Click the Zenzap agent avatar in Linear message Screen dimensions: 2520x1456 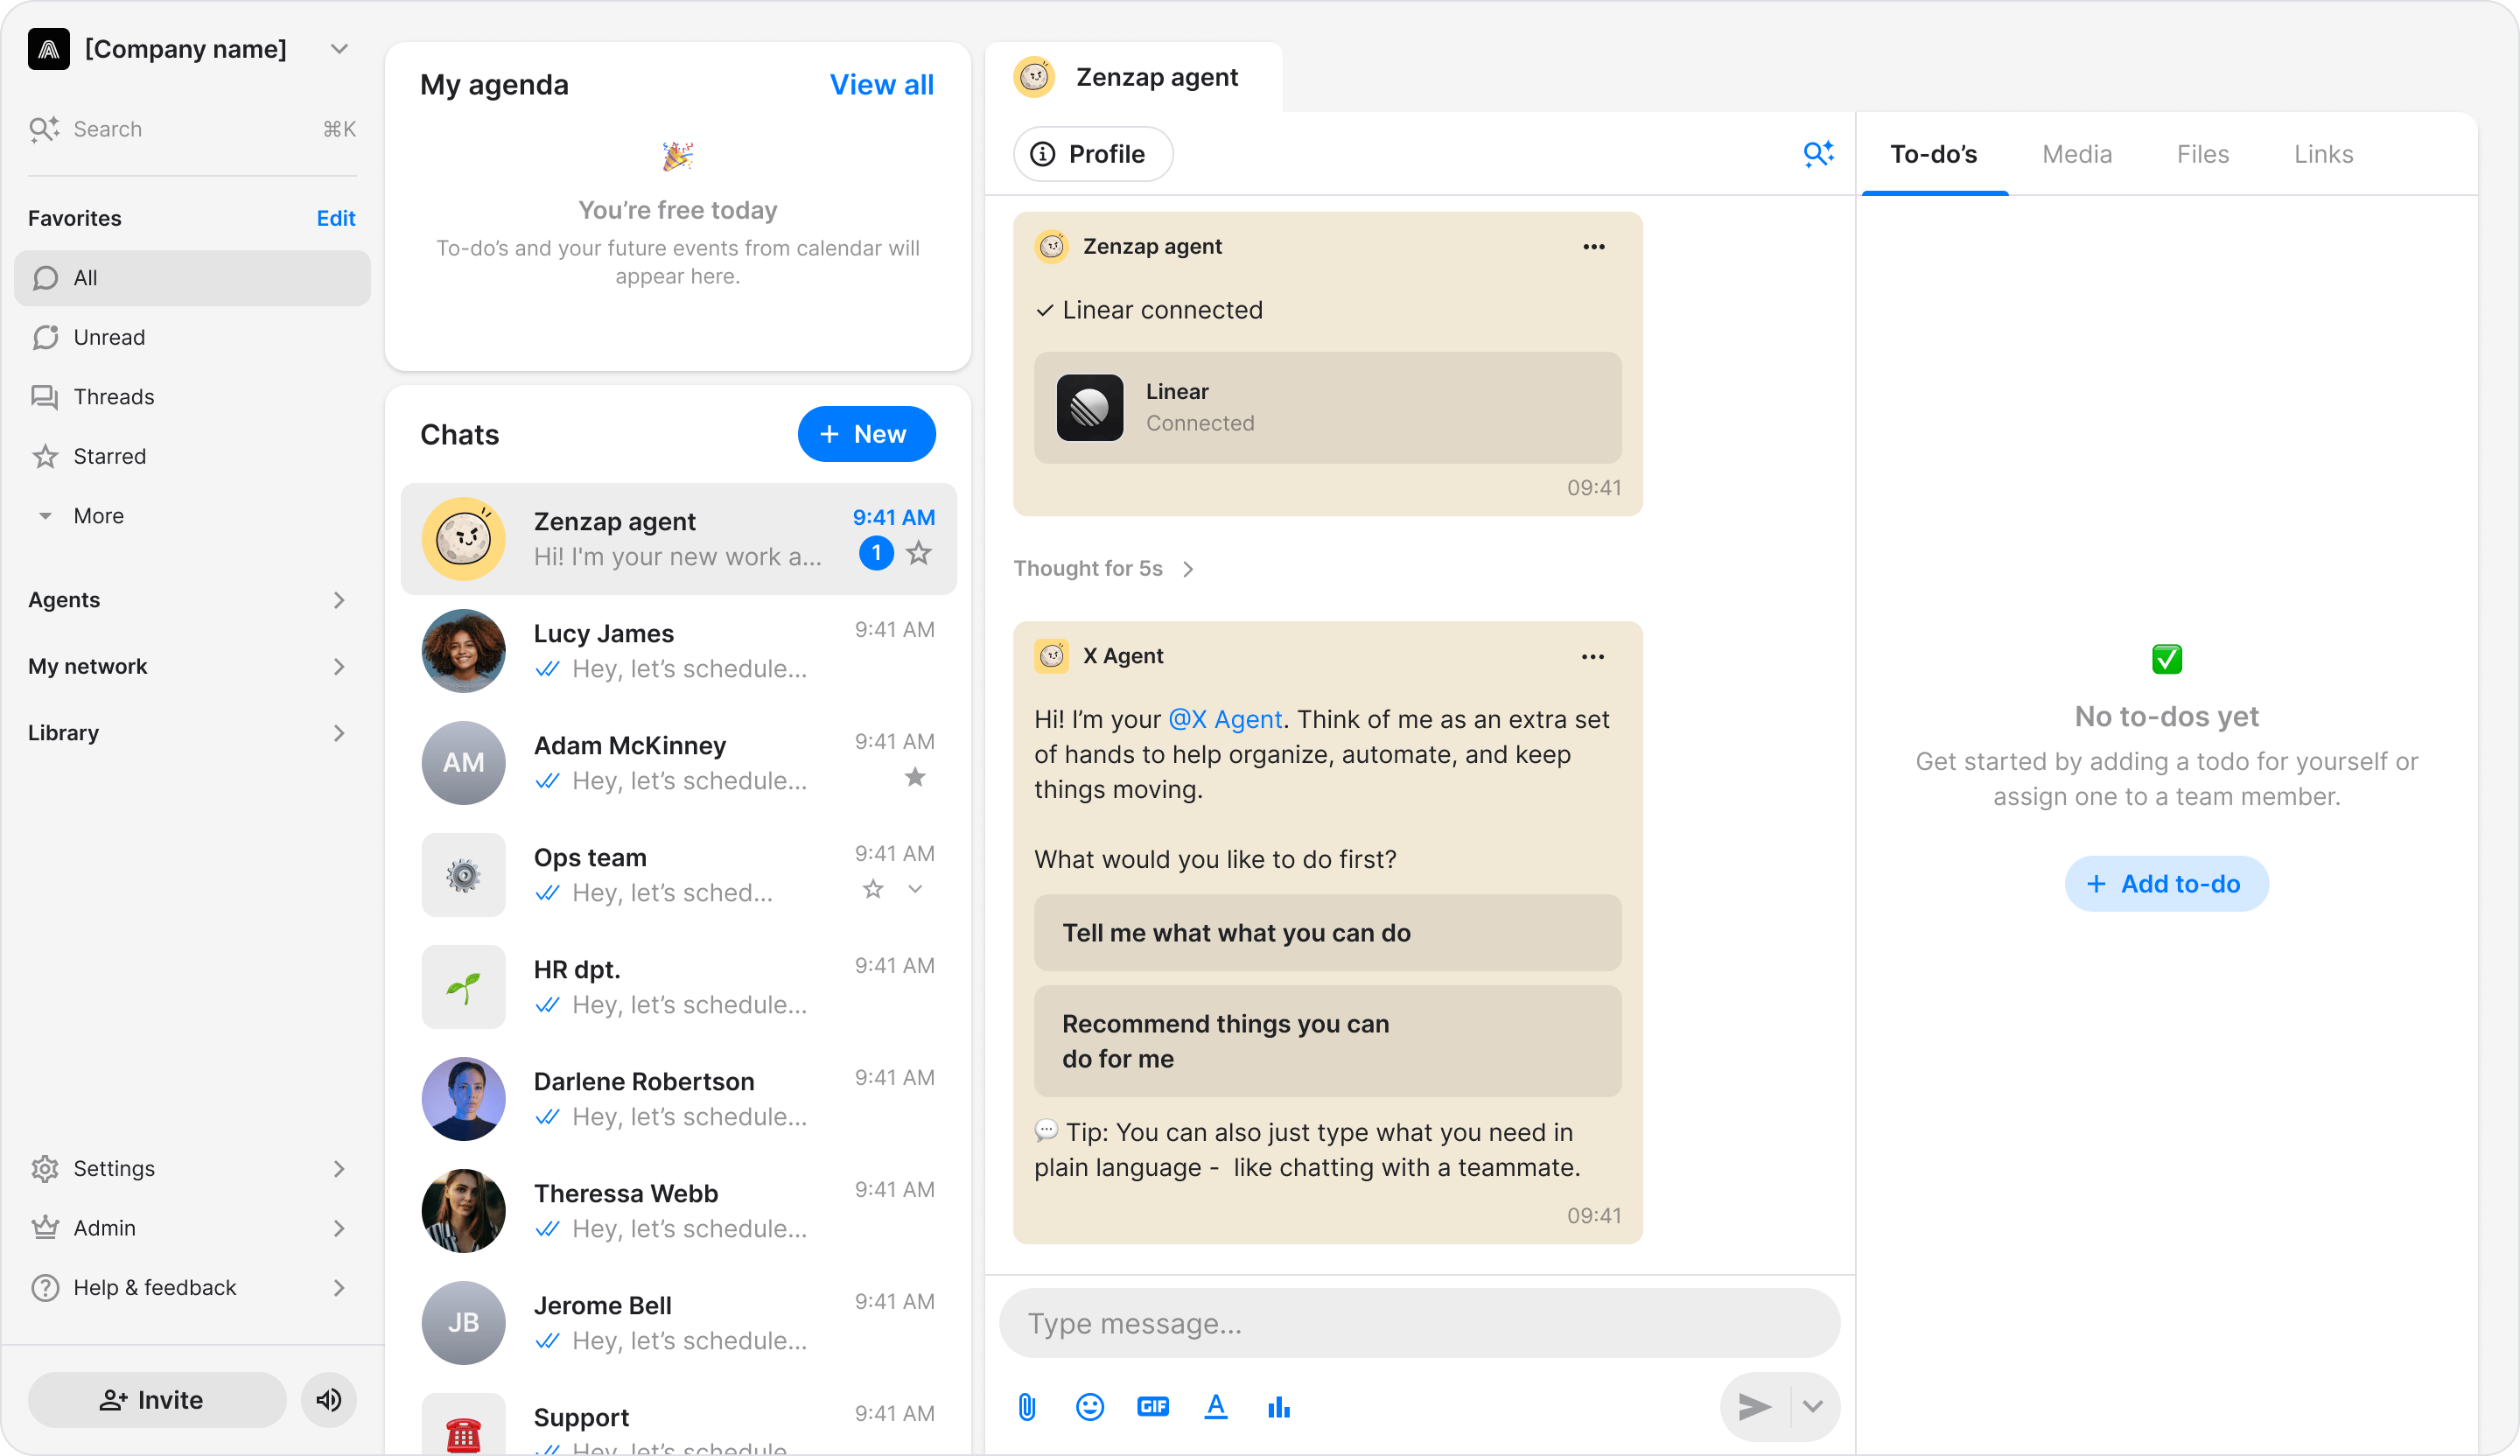point(1052,246)
